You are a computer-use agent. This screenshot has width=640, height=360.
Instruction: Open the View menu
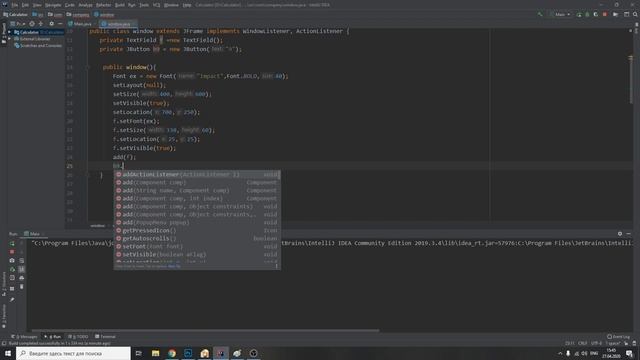37,5
